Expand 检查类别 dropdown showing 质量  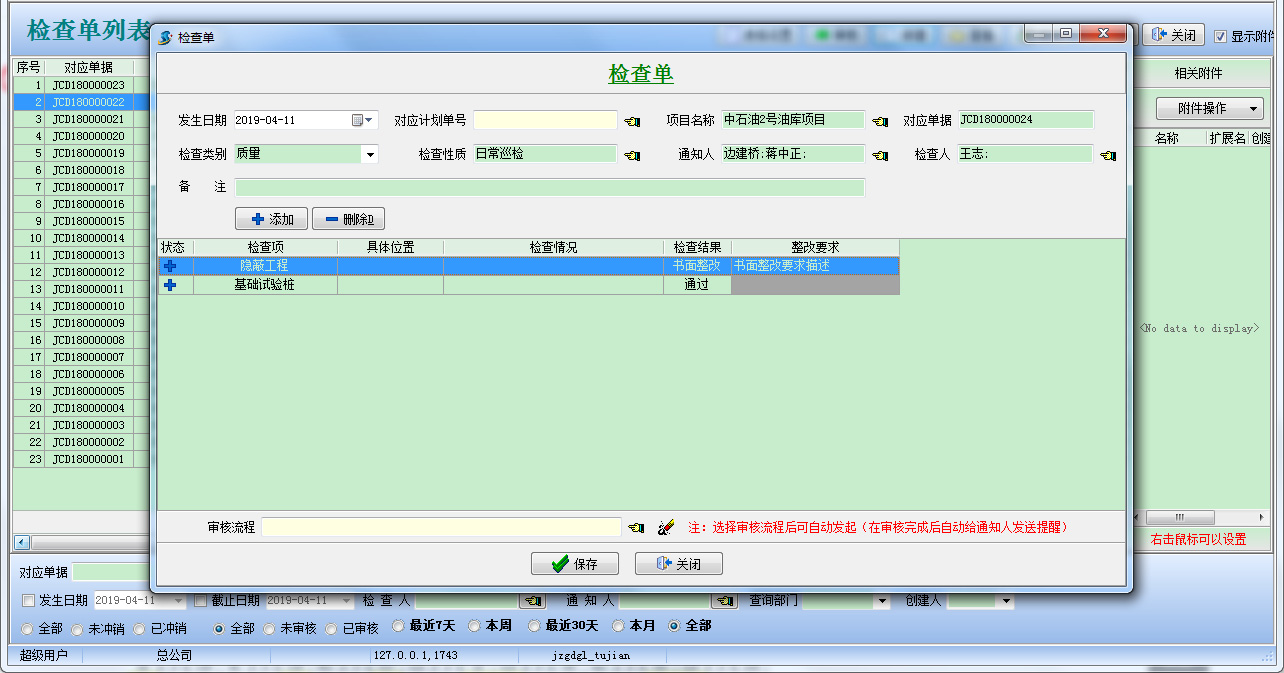click(x=370, y=154)
